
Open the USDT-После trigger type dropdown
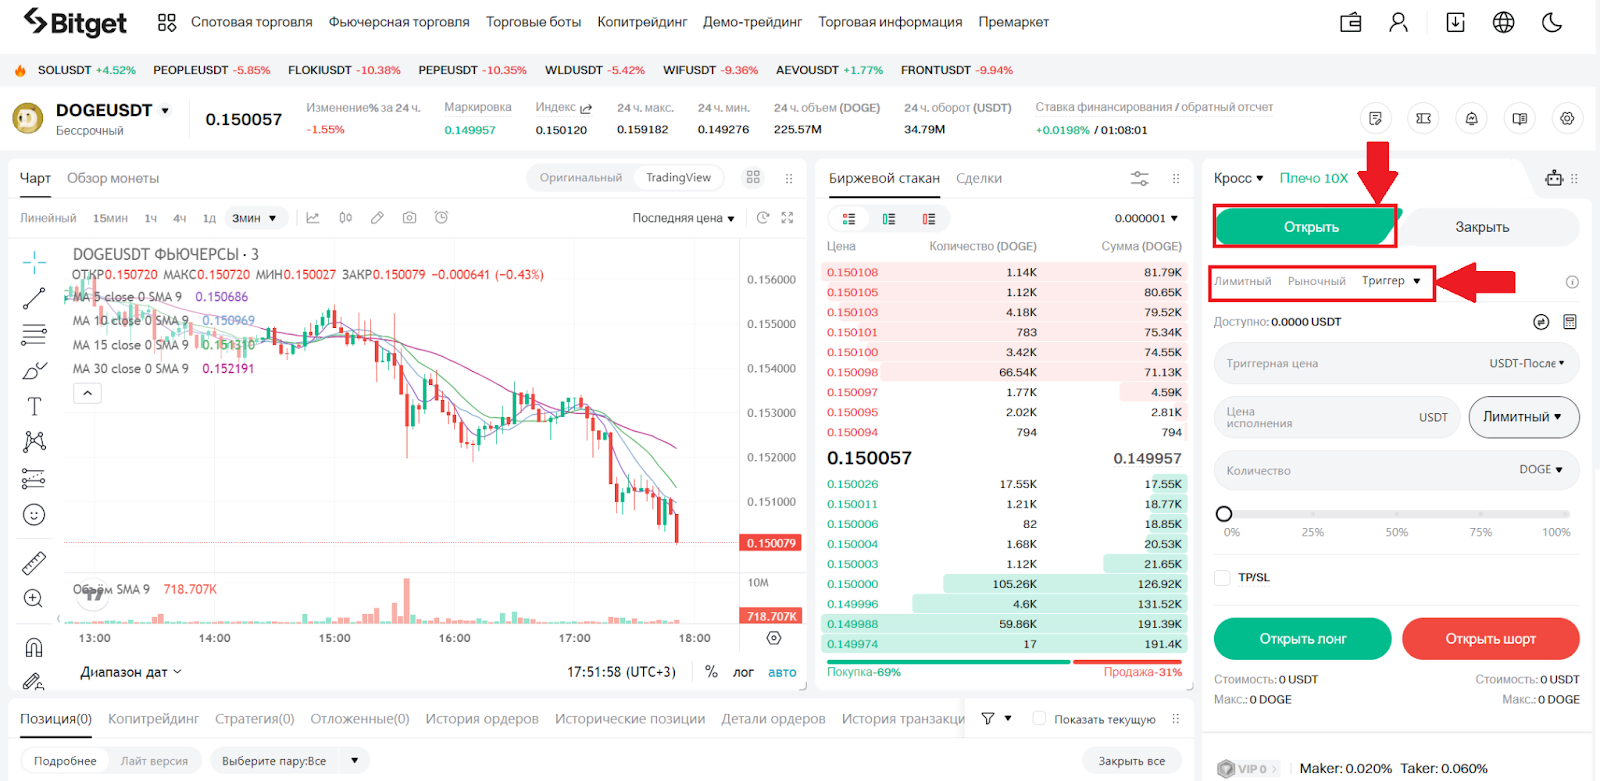[1527, 363]
